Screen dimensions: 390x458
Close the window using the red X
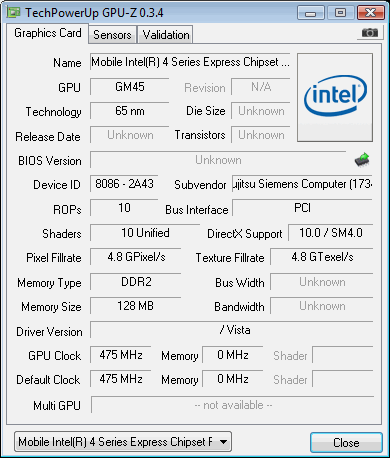pyautogui.click(x=370, y=13)
